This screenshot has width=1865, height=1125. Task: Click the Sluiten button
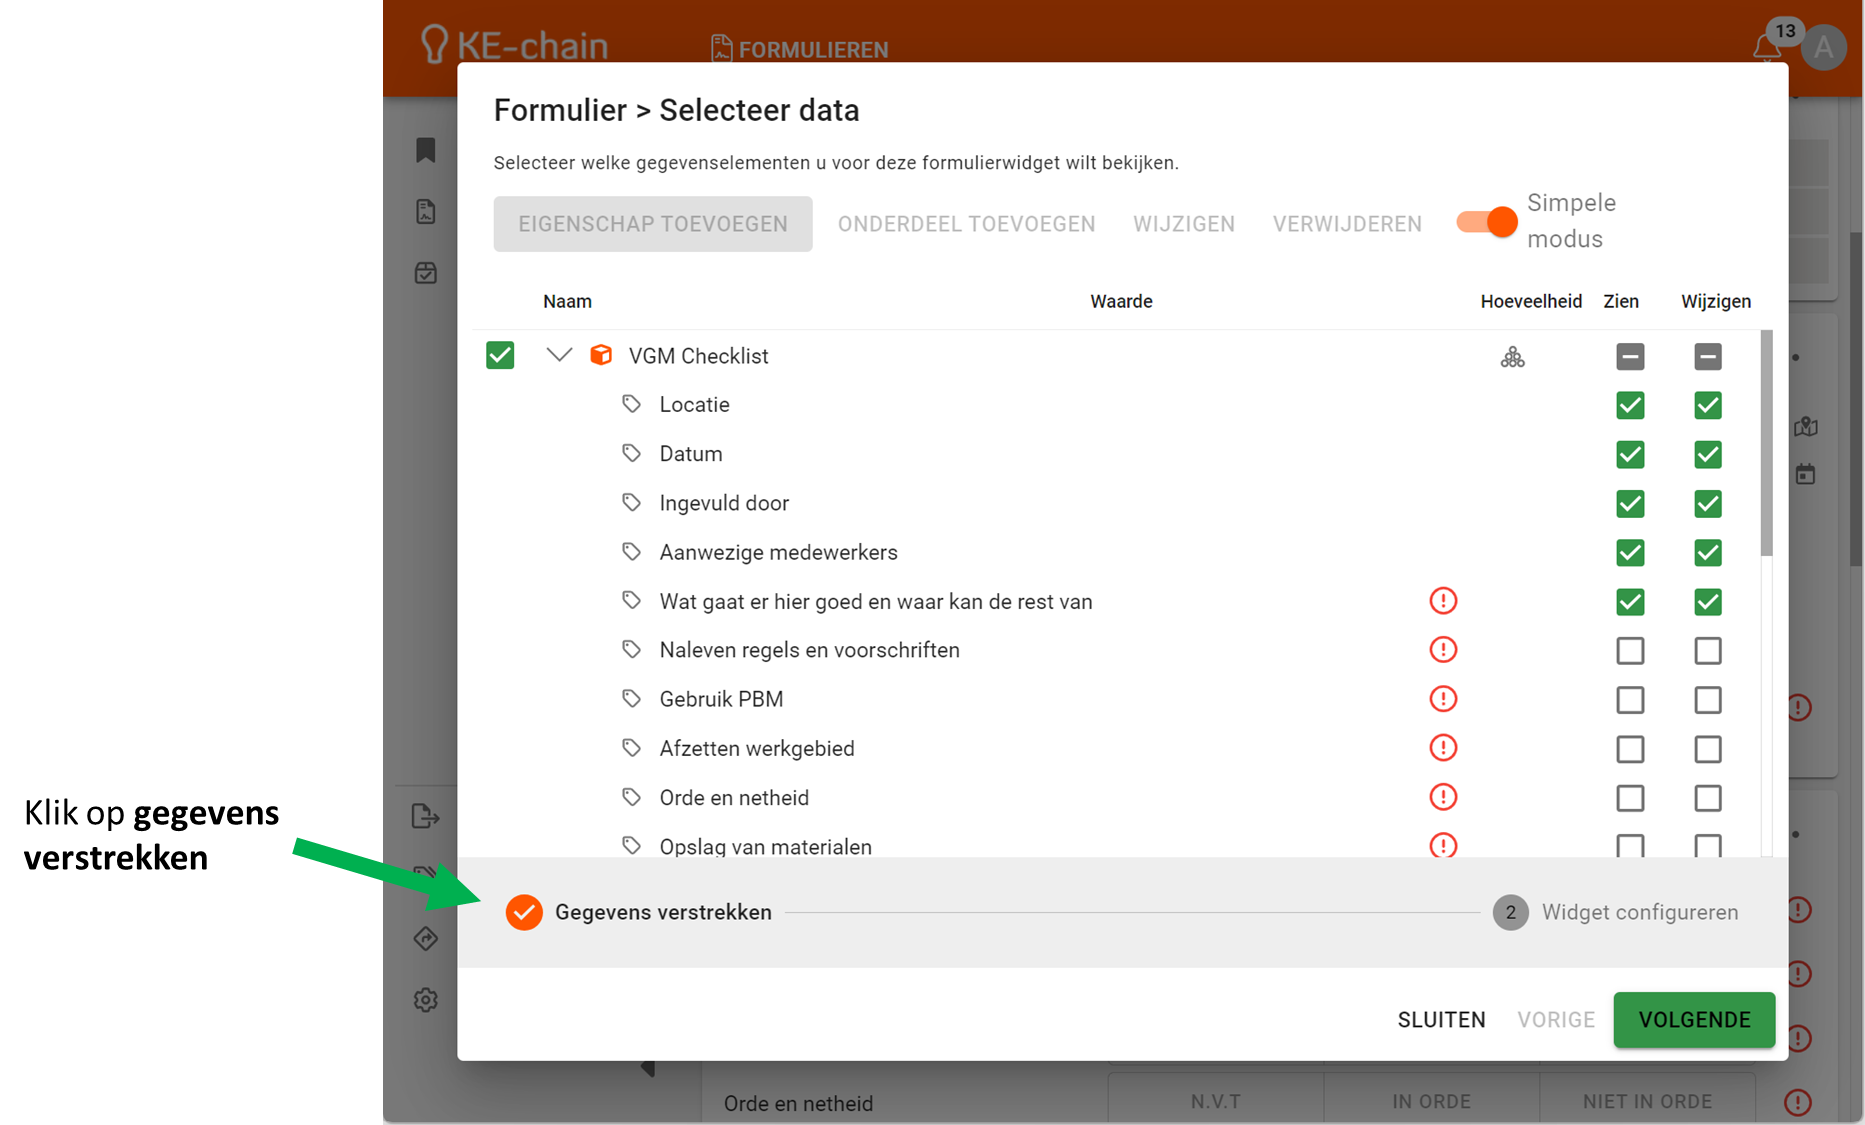pyautogui.click(x=1441, y=1020)
